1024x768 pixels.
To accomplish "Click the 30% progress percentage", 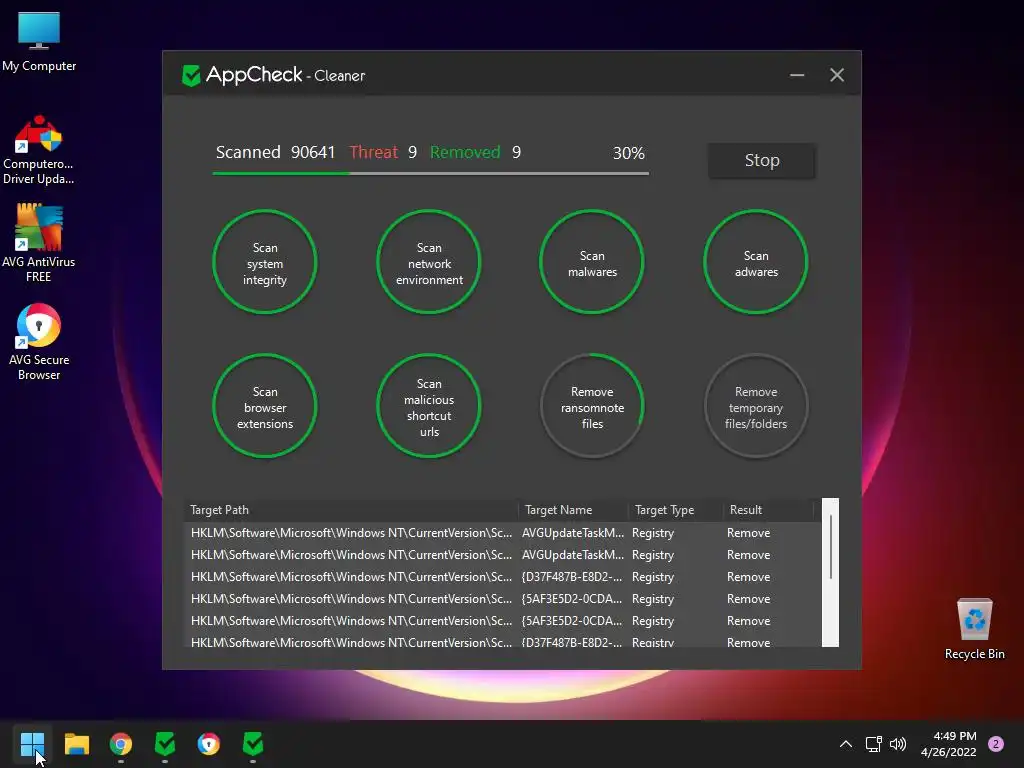I will (628, 153).
